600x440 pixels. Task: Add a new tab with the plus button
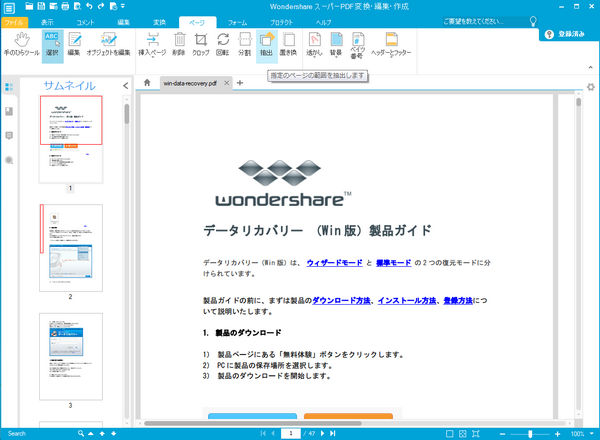click(240, 83)
